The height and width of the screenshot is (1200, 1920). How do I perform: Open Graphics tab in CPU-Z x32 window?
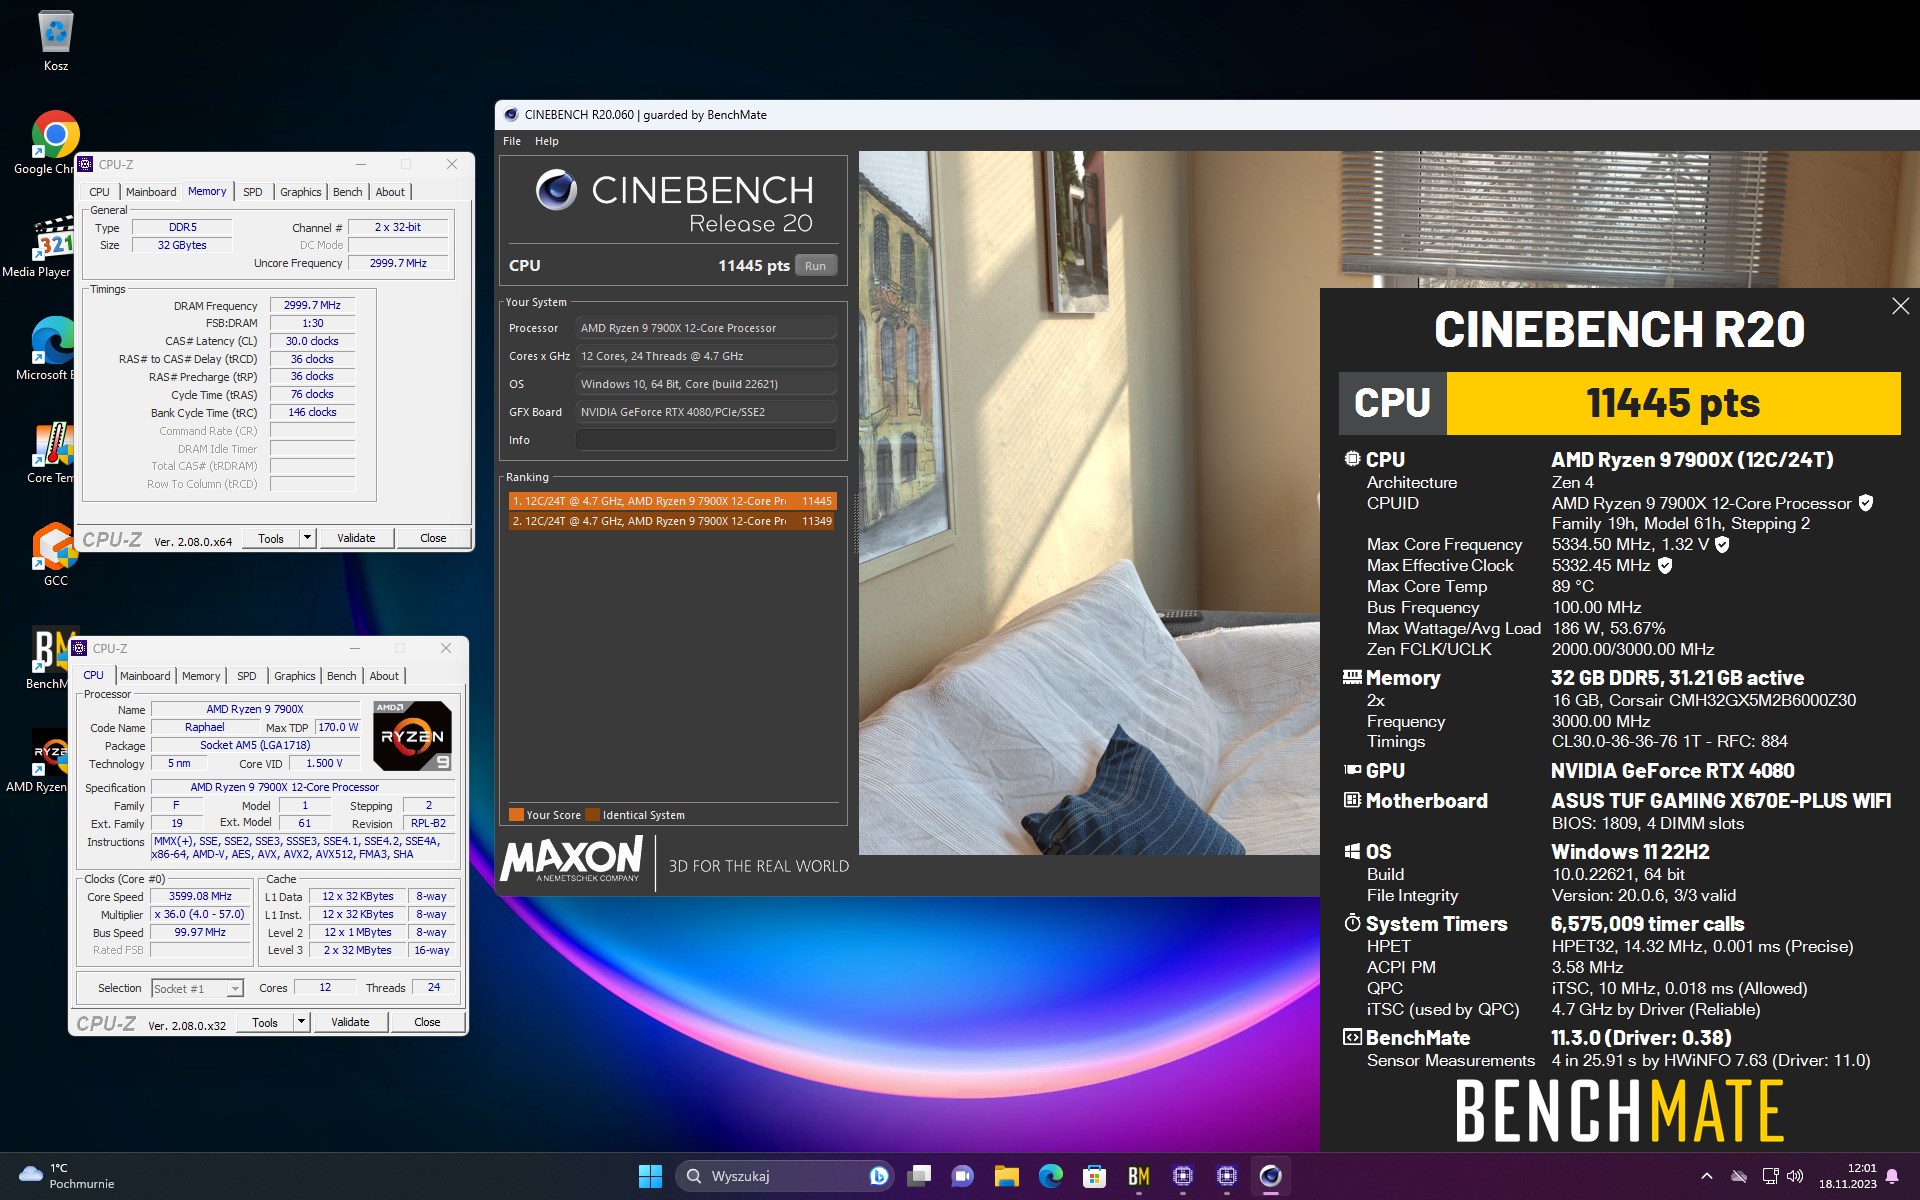click(295, 676)
